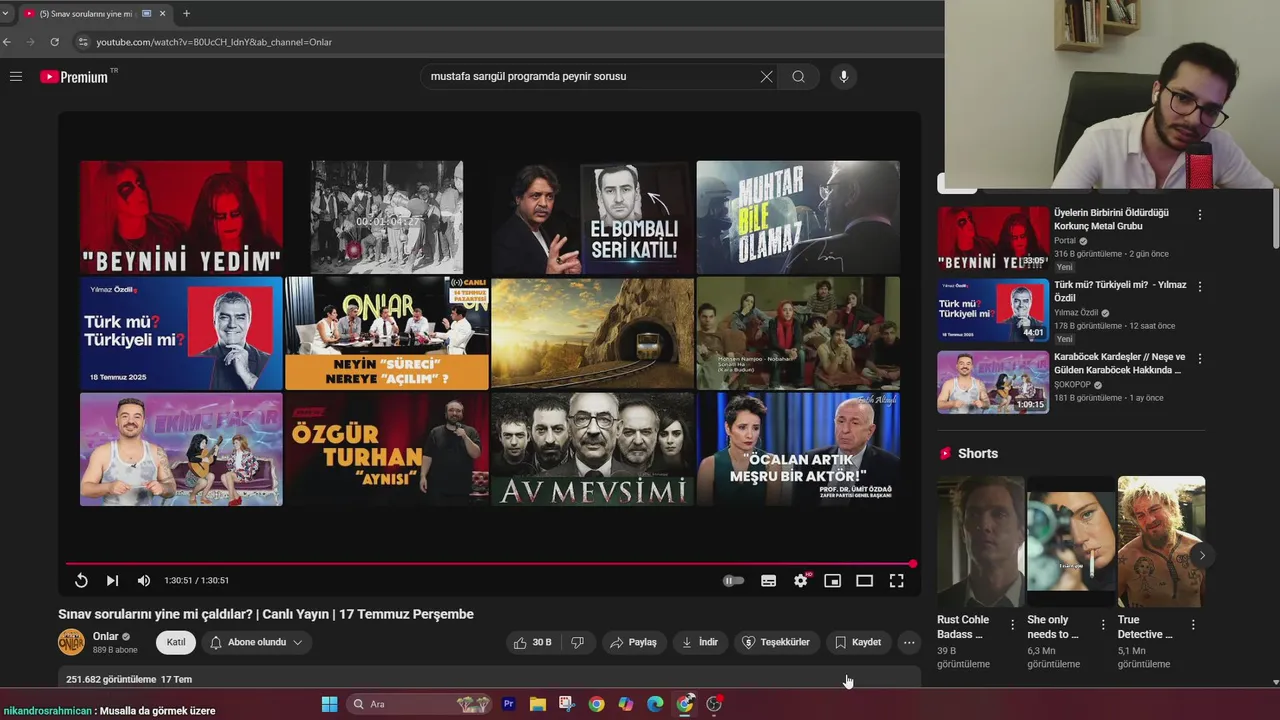Reload the page in the browser
1280x720 pixels.
54,42
